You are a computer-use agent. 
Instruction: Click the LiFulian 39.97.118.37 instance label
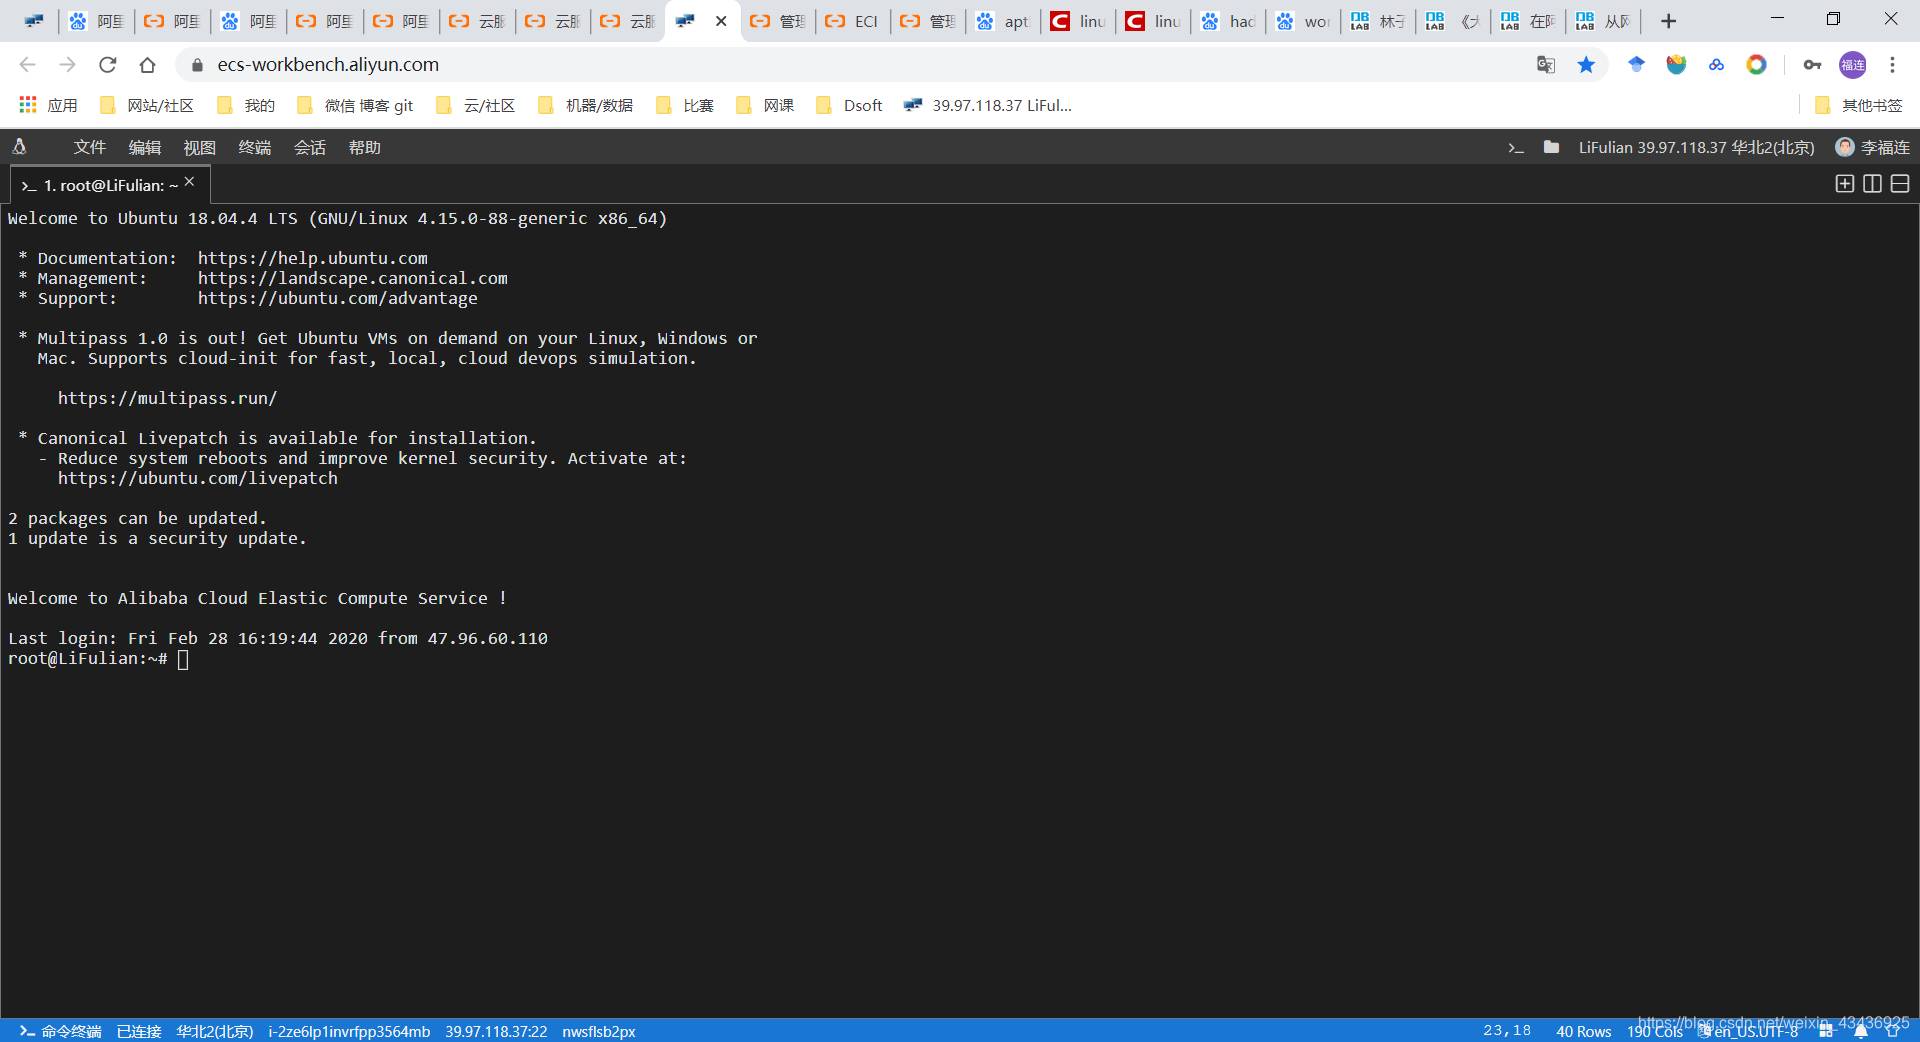pyautogui.click(x=1696, y=147)
